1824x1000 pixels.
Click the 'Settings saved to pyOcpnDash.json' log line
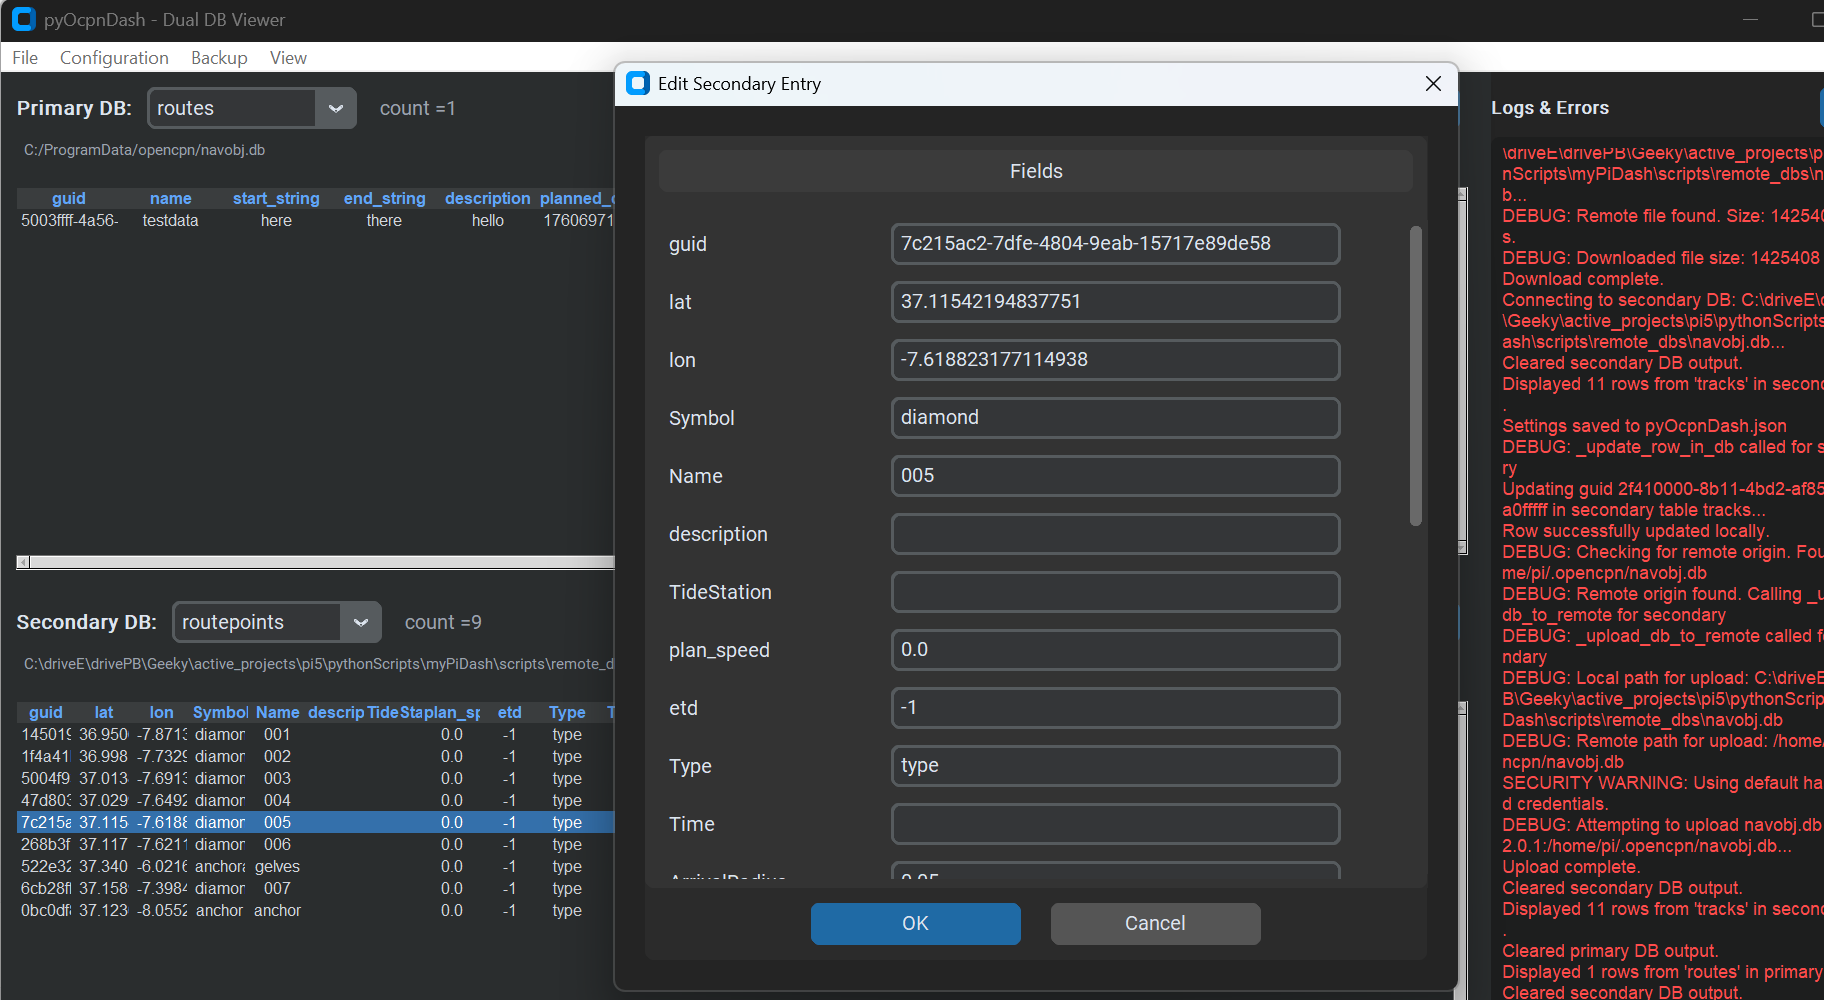click(x=1644, y=426)
